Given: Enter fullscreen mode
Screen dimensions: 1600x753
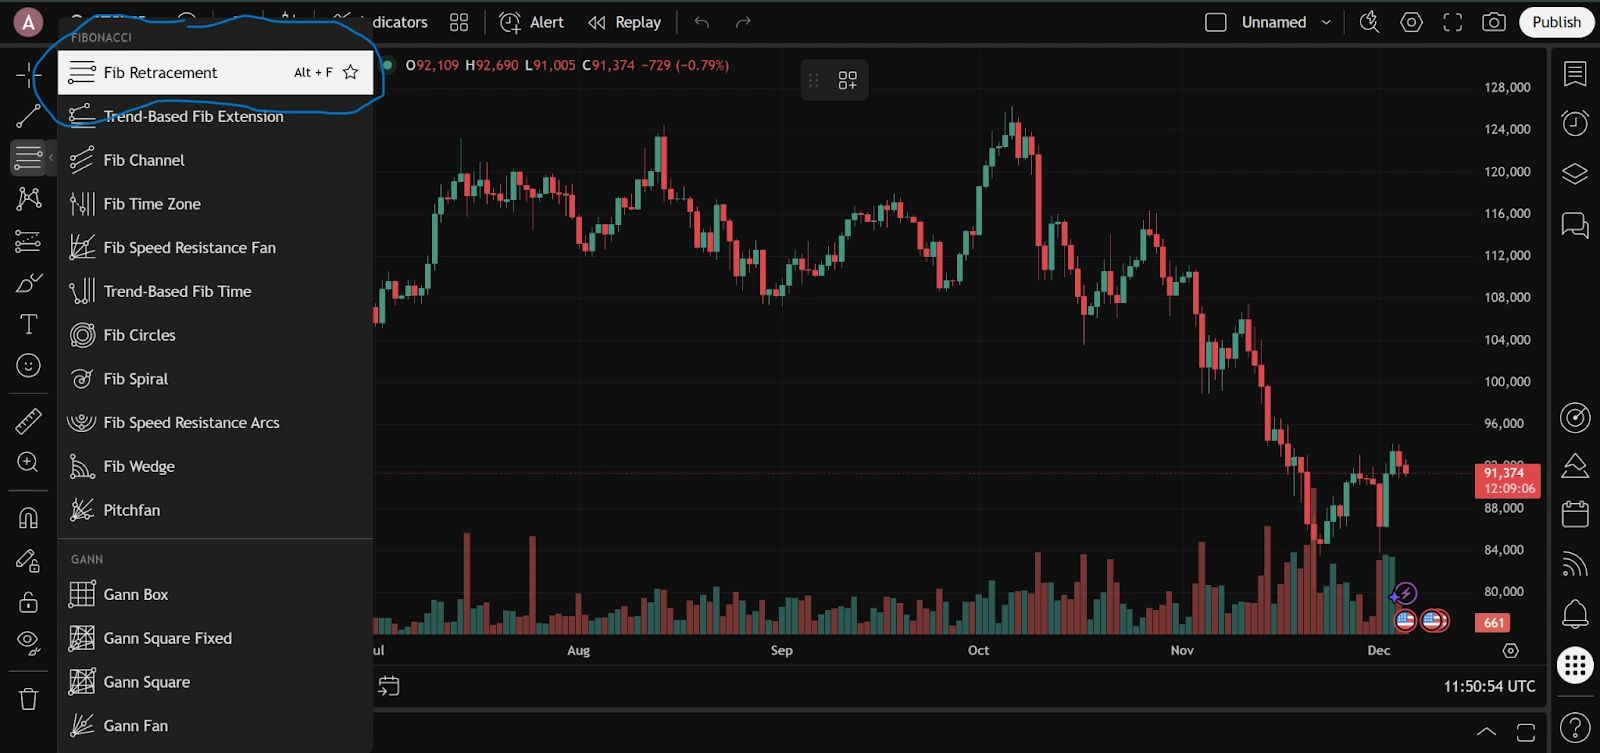Looking at the screenshot, I should tap(1452, 22).
